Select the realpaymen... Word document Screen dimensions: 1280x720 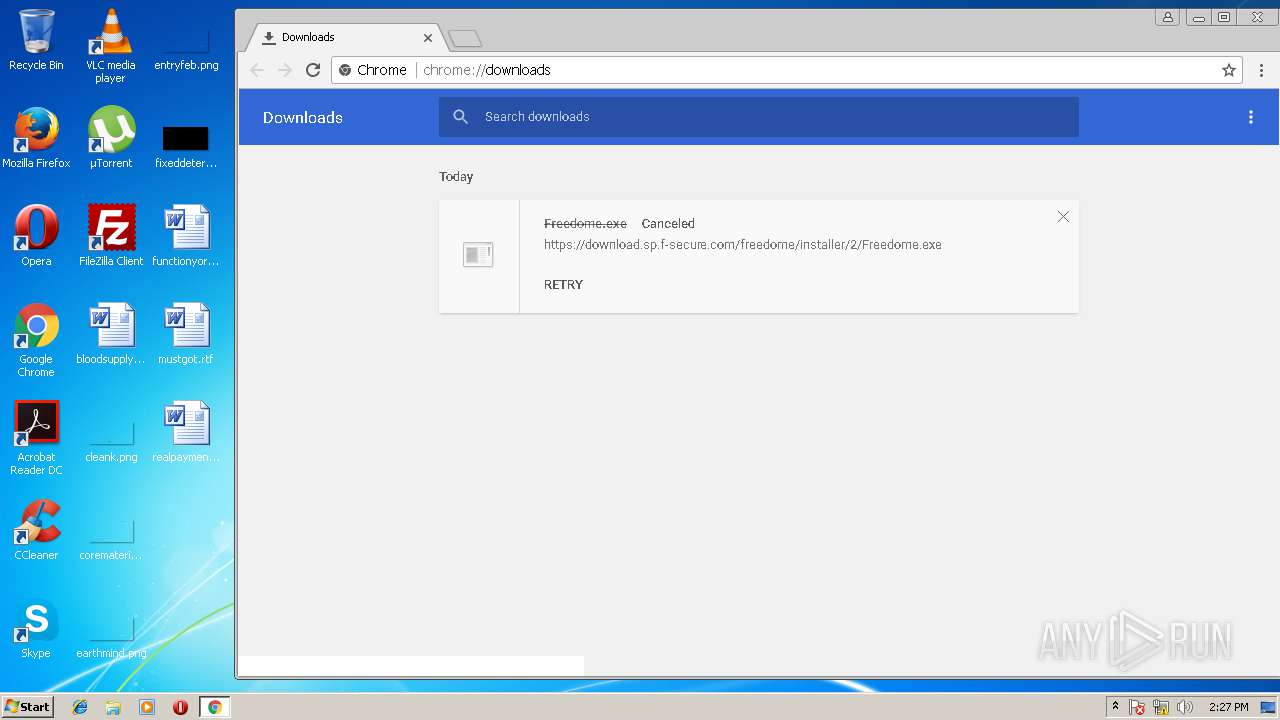[186, 432]
